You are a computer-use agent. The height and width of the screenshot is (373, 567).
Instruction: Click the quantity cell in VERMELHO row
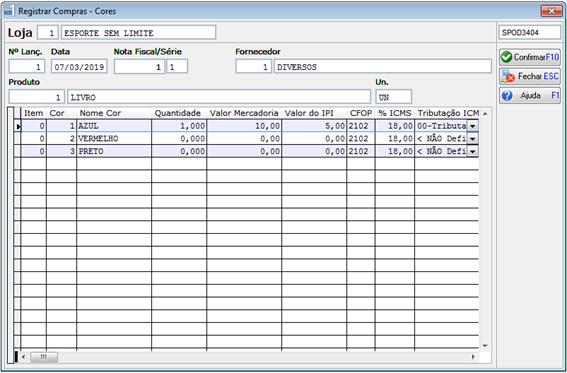[179, 138]
